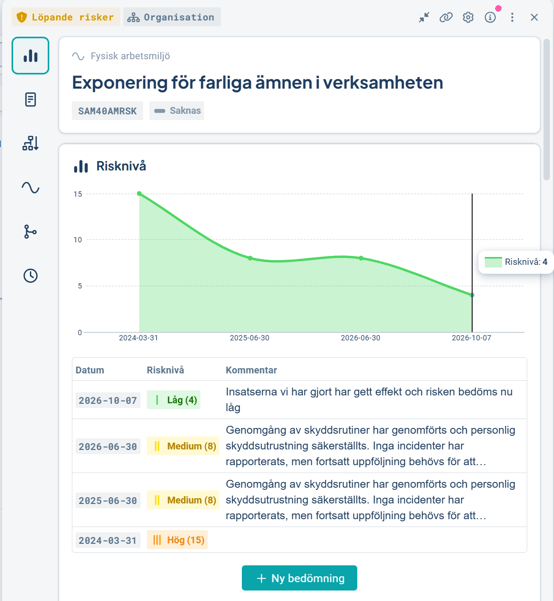Open the truncated comment in the 2026-06-30 row
This screenshot has height=601, width=554.
(x=370, y=446)
